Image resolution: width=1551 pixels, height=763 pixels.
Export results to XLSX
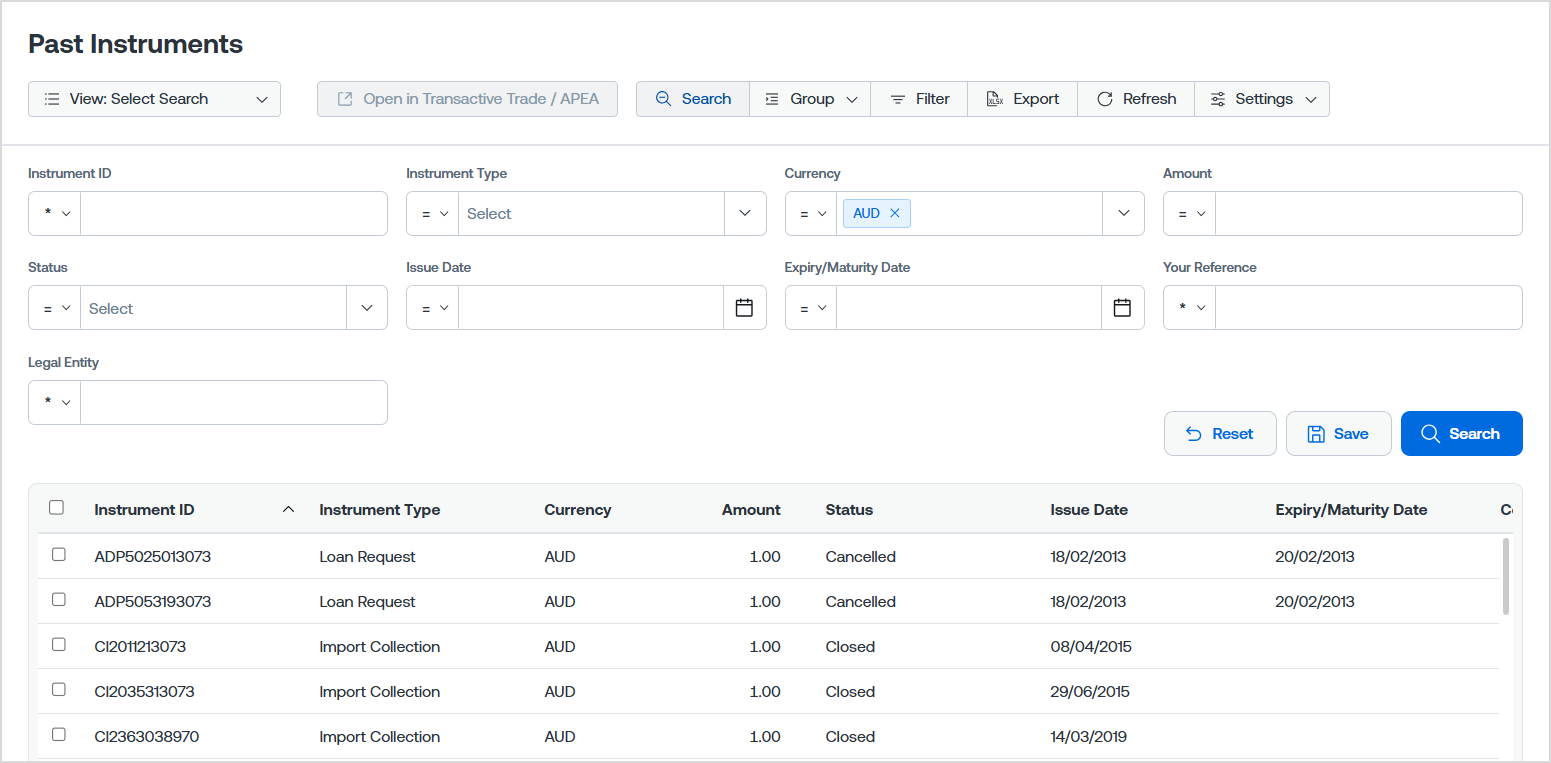pyautogui.click(x=1022, y=99)
